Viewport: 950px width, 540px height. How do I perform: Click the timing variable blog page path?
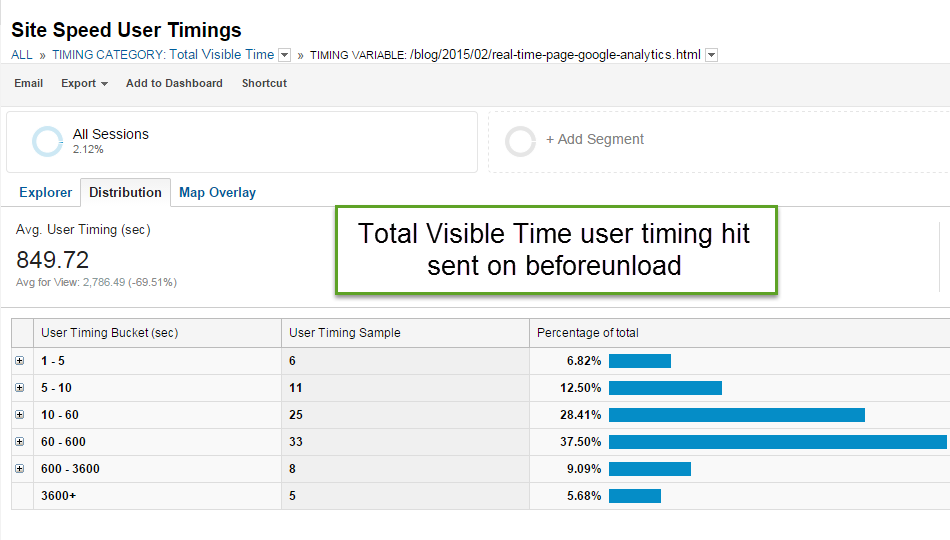coord(555,55)
